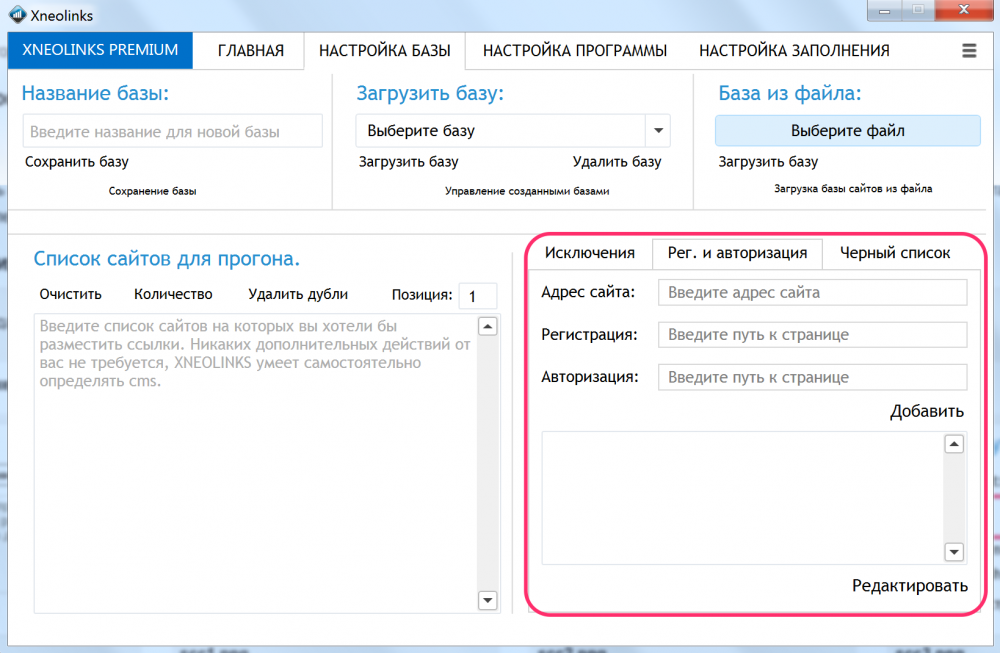Expand the Выберите базу dropdown arrow
Viewport: 1000px width, 653px height.
[x=658, y=131]
